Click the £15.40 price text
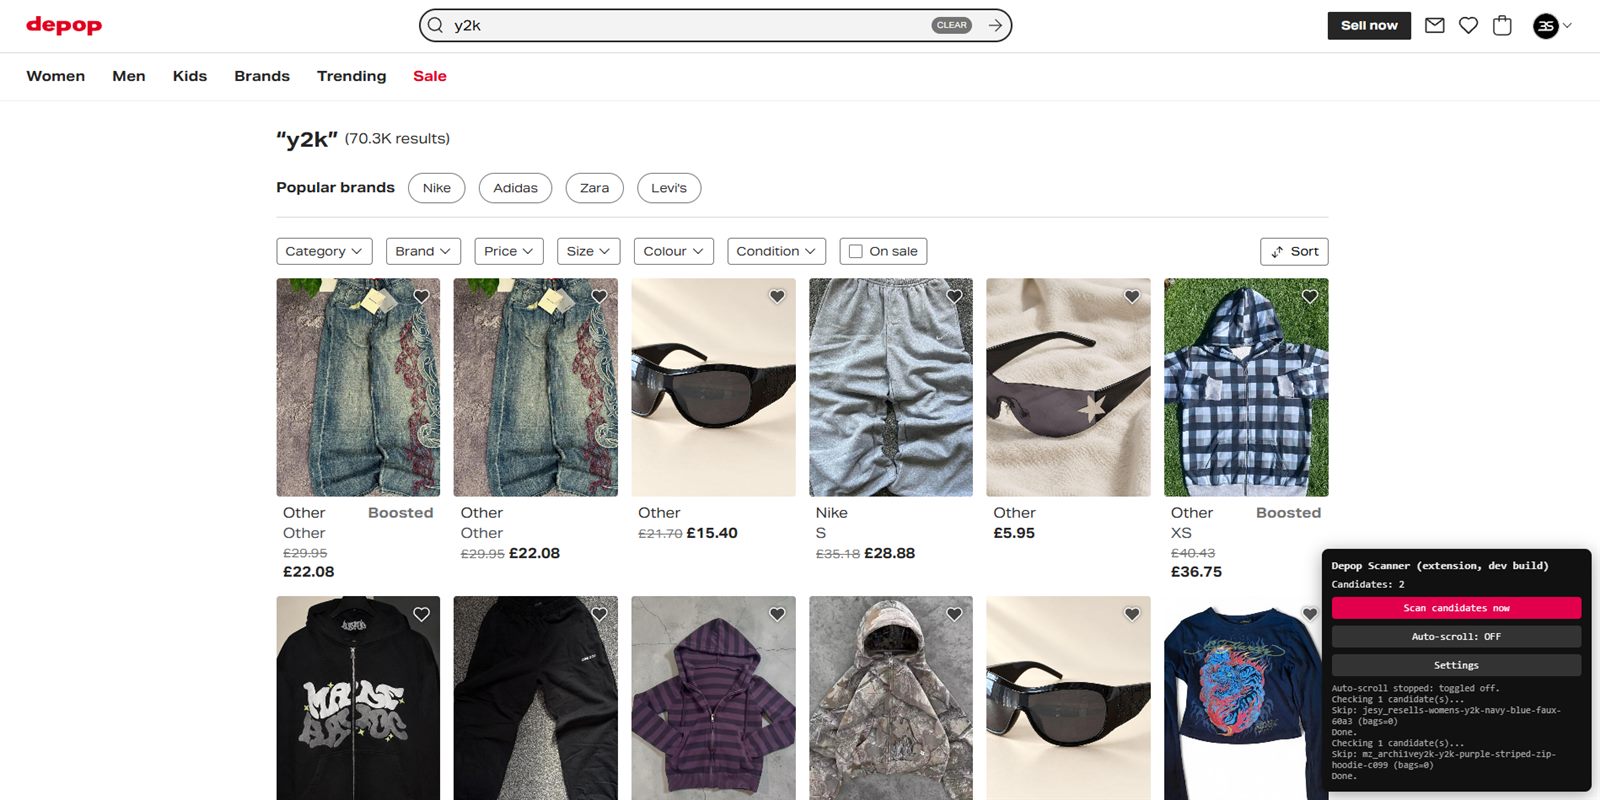Image resolution: width=1600 pixels, height=800 pixels. click(712, 533)
